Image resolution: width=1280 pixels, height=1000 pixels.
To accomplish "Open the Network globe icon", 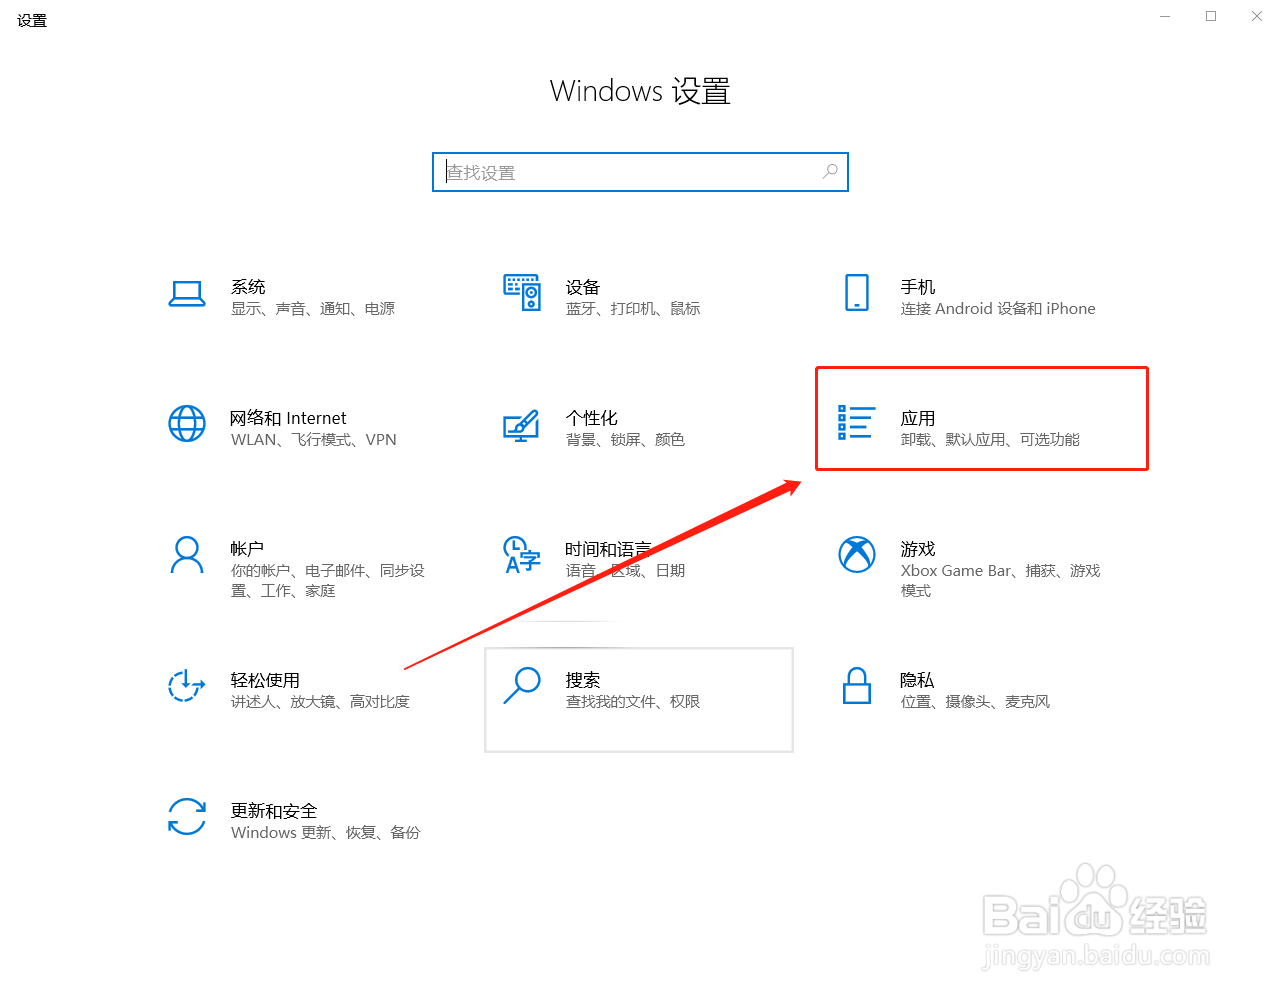I will (x=187, y=423).
